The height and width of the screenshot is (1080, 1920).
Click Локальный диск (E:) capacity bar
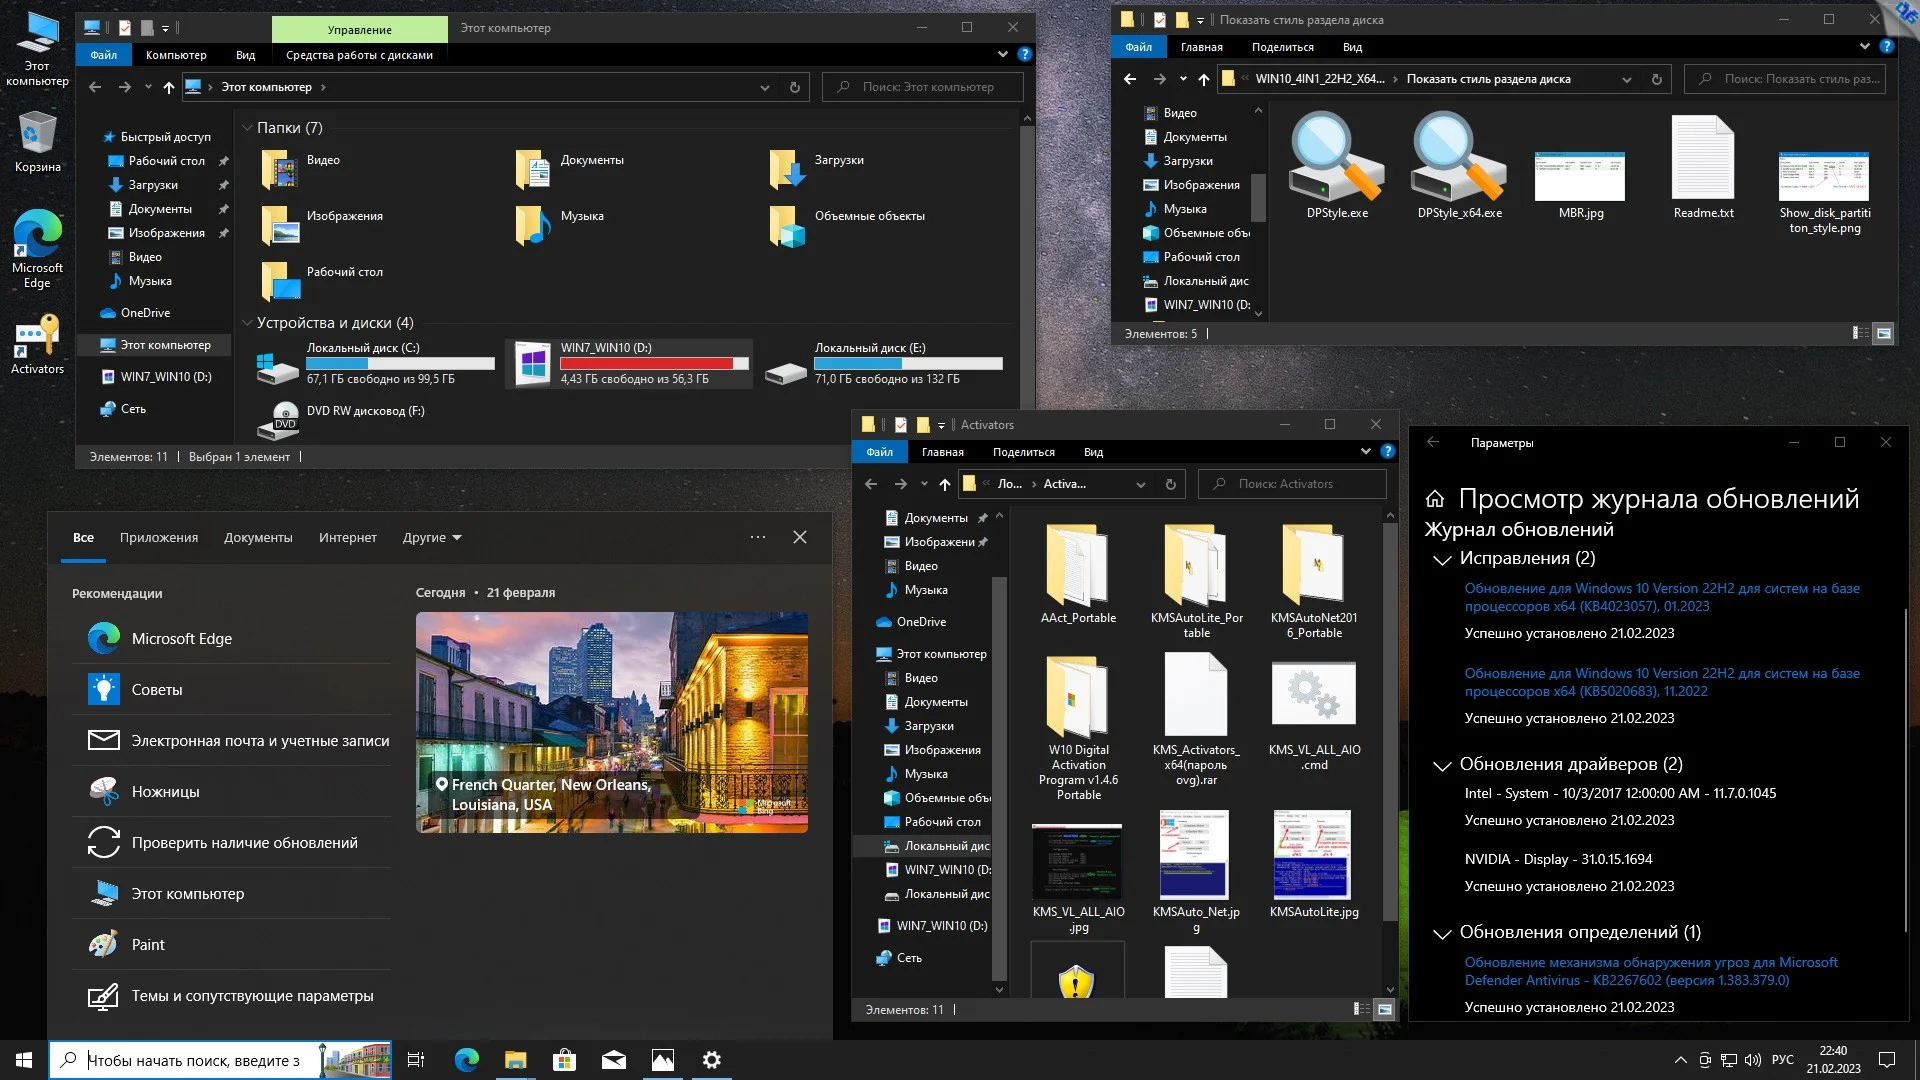click(x=908, y=364)
